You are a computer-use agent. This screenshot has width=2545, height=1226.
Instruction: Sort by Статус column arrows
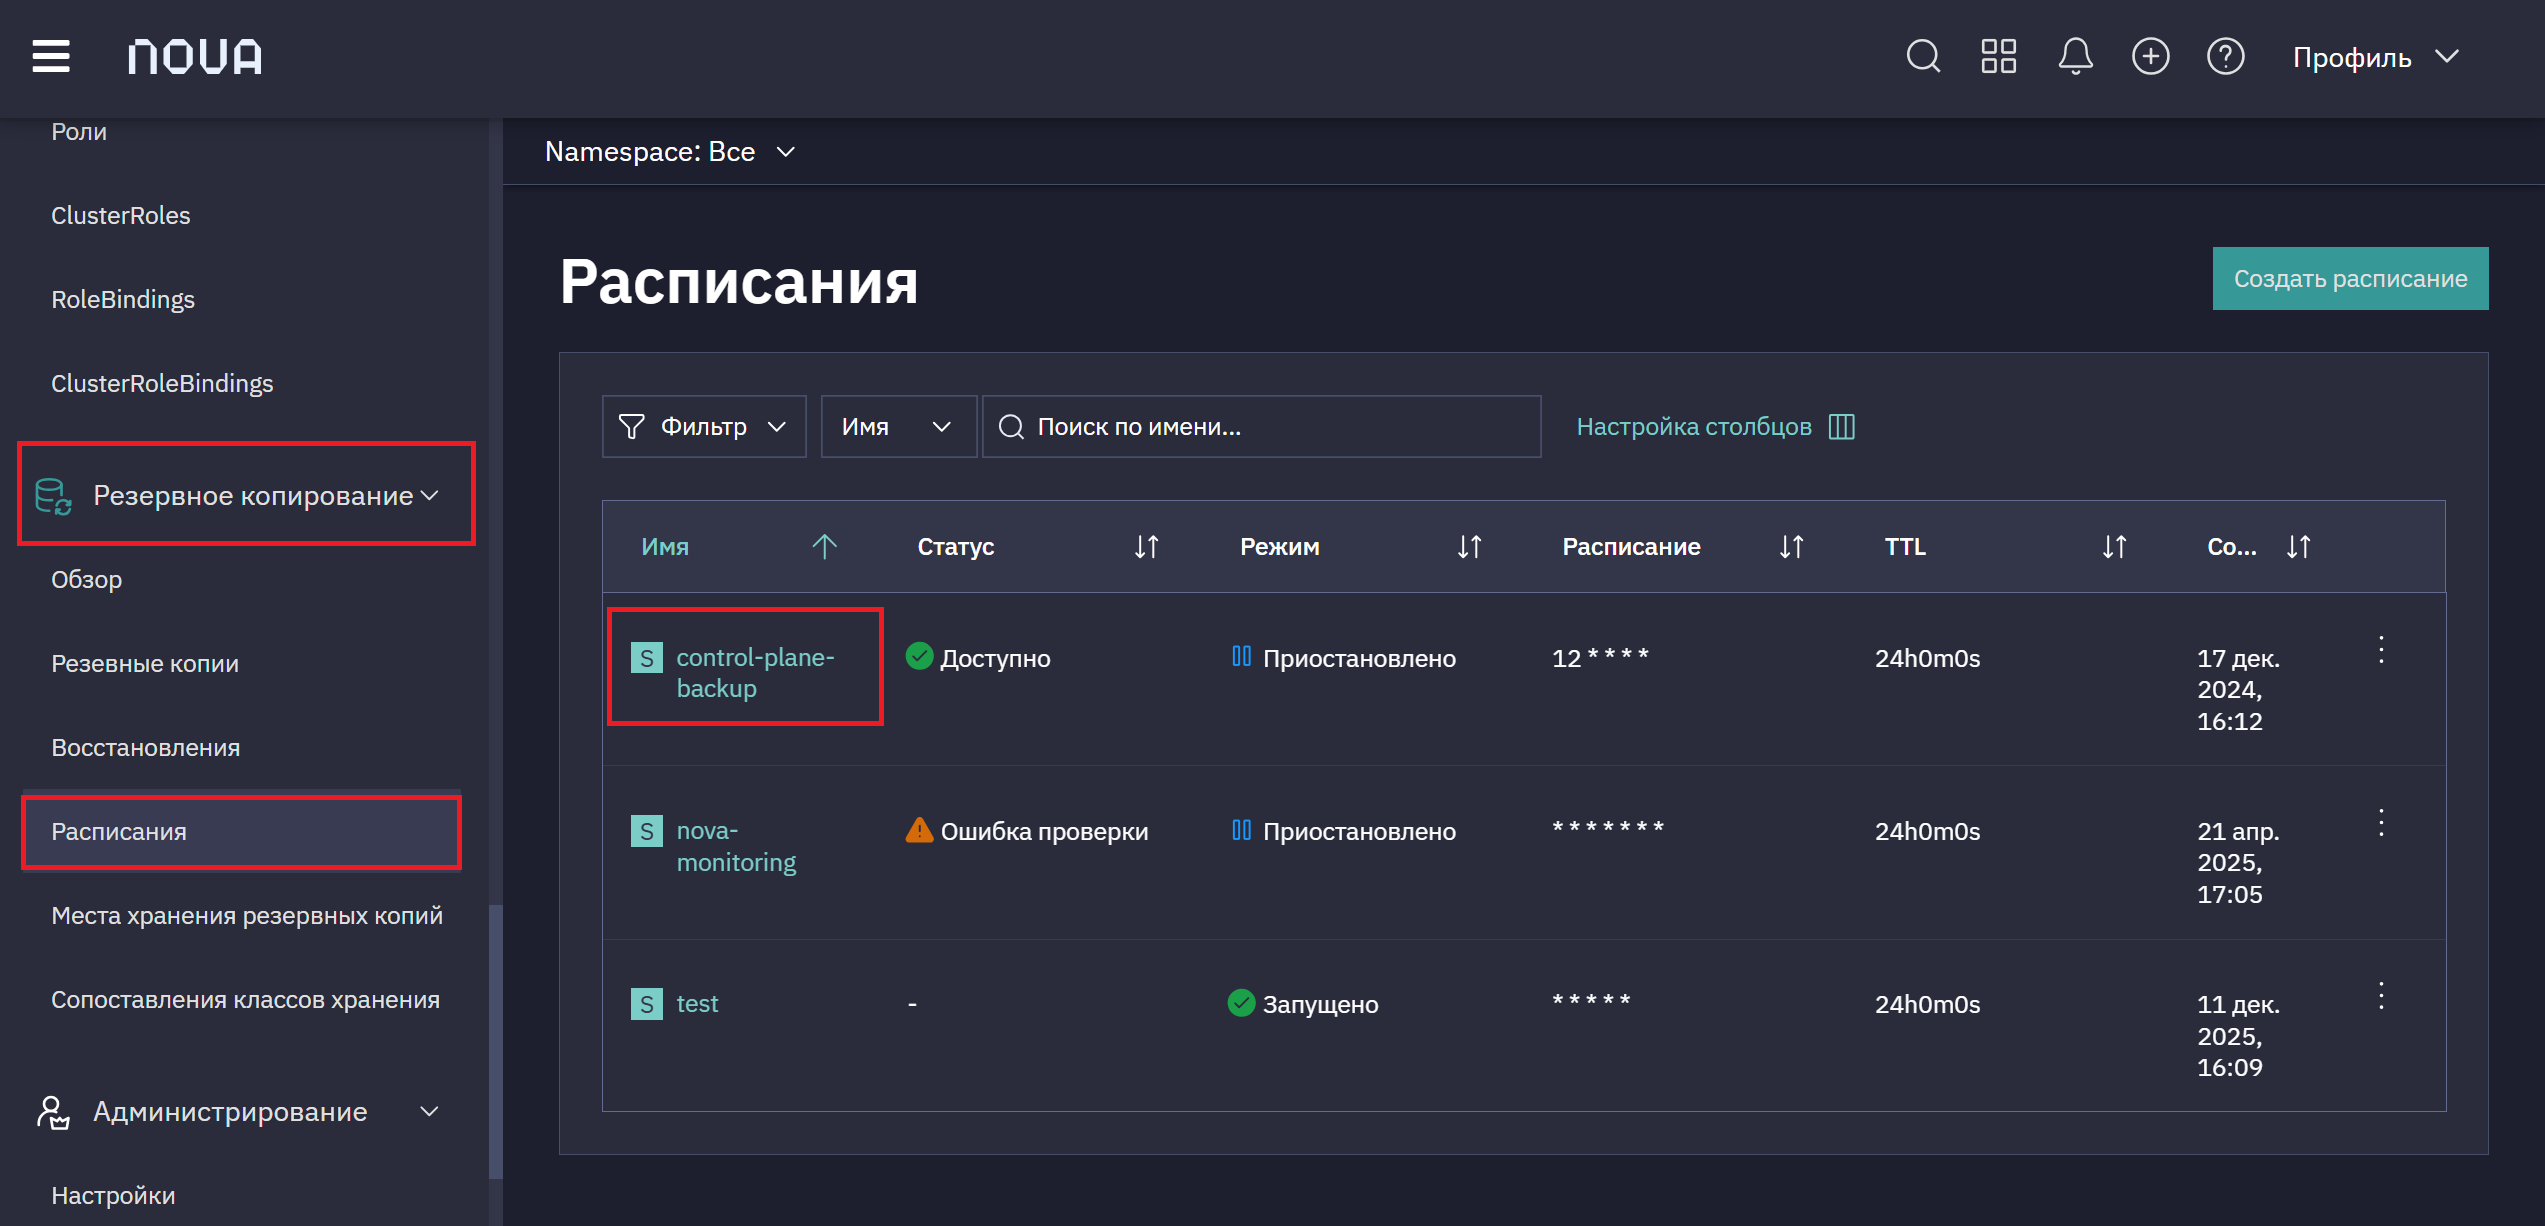coord(1146,547)
